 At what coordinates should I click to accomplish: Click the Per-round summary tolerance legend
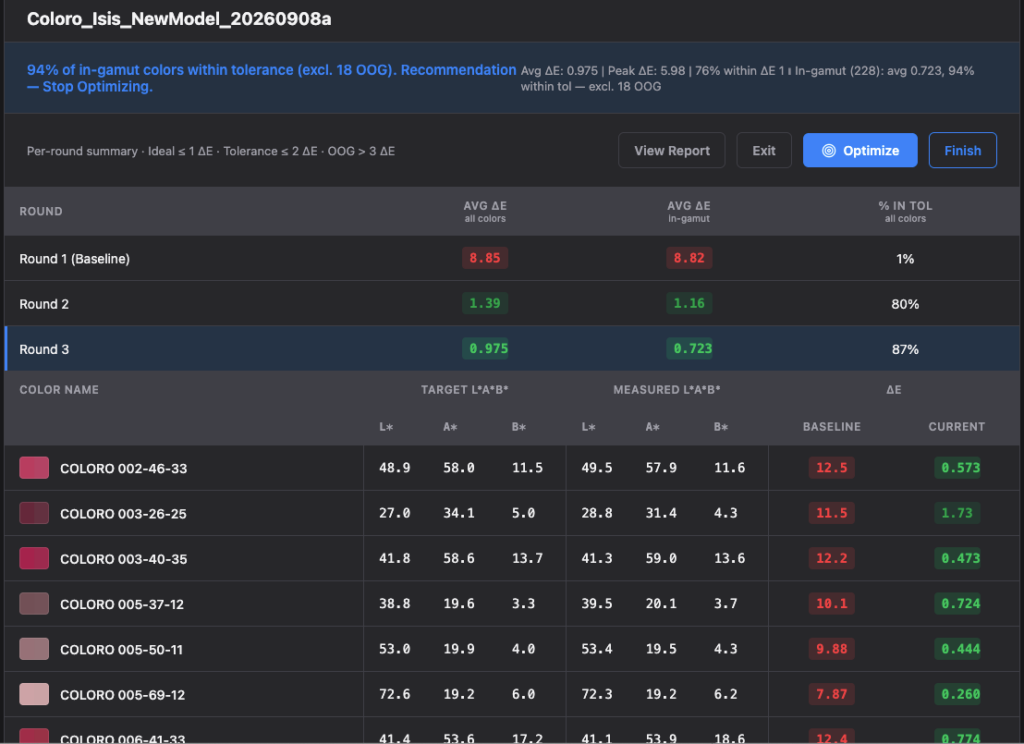tap(210, 151)
